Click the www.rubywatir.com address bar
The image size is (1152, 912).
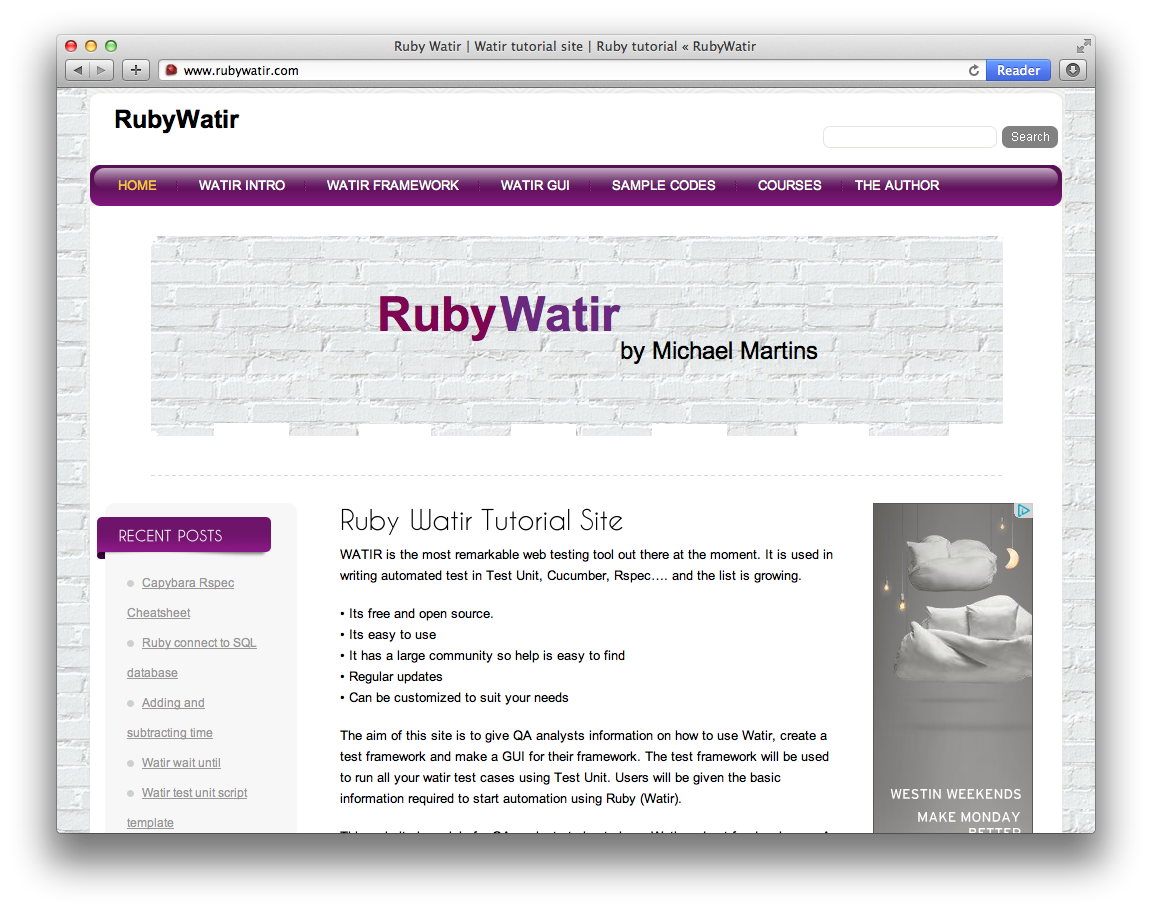(x=572, y=71)
